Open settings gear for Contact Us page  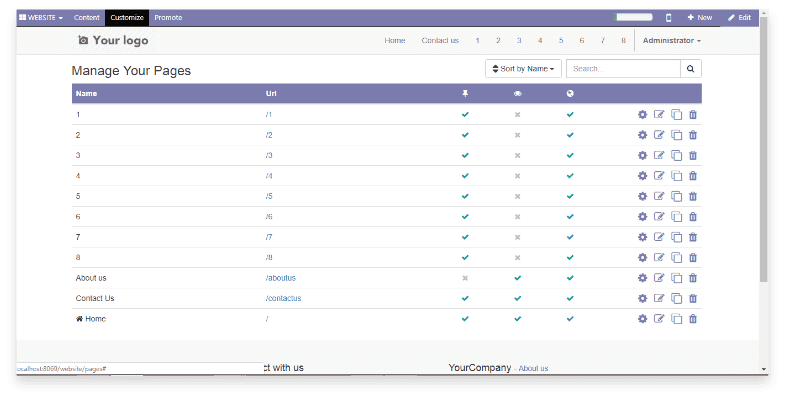tap(642, 298)
